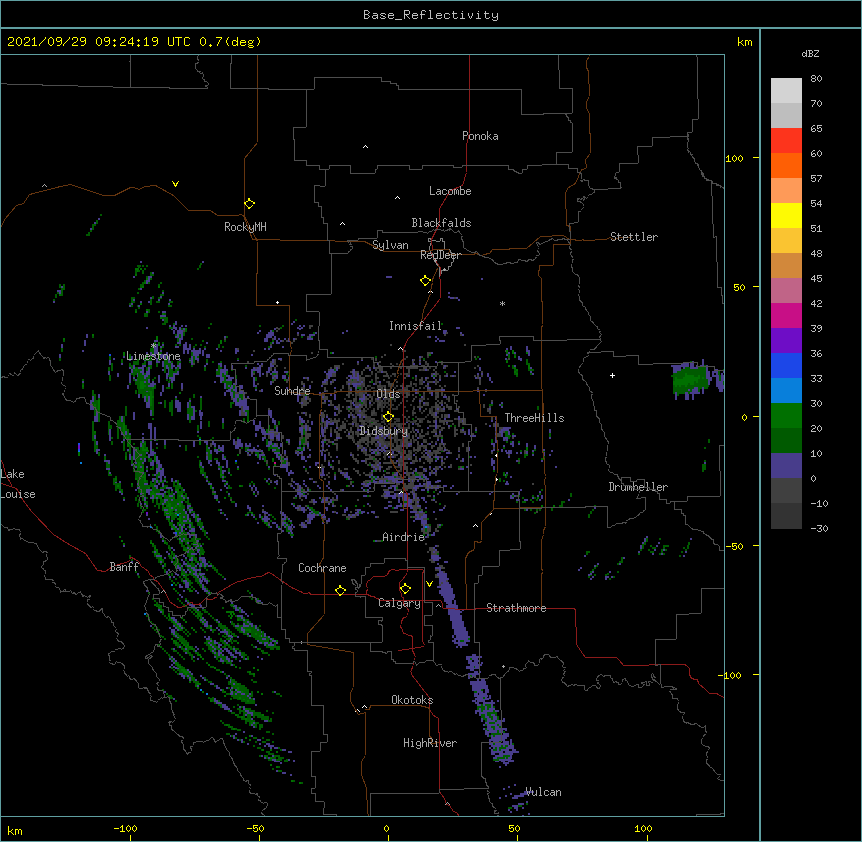Click the RockyMH town label
This screenshot has width=862, height=842.
point(245,227)
